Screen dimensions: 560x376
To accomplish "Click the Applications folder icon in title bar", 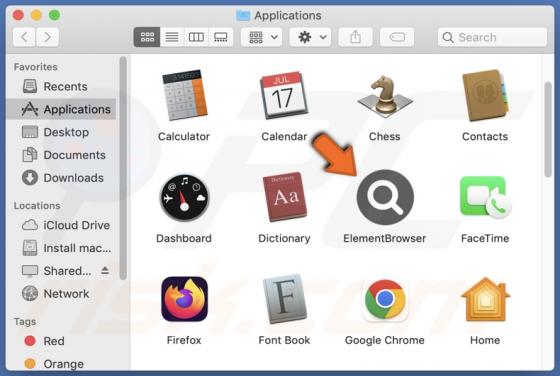I will [243, 15].
